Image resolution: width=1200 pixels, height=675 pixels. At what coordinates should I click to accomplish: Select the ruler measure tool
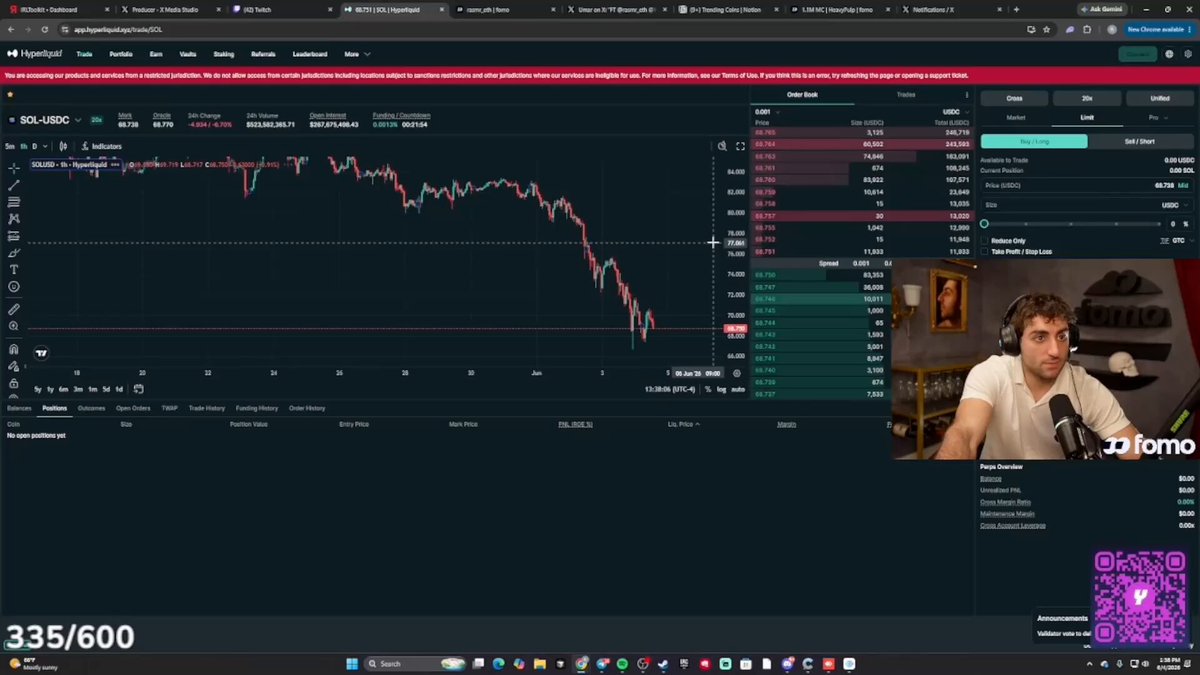coord(14,309)
